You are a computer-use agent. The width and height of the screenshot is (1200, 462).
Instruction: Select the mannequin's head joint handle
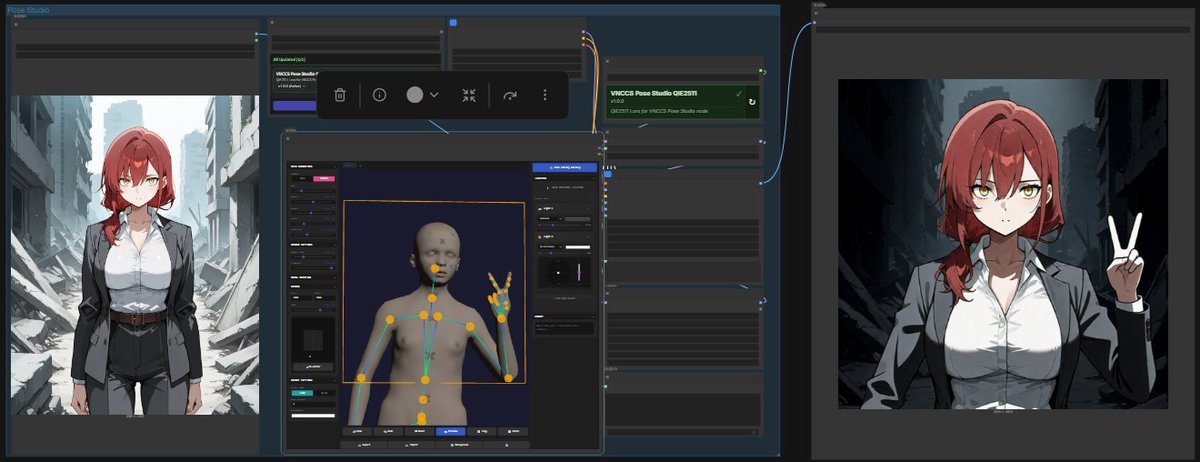(435, 269)
